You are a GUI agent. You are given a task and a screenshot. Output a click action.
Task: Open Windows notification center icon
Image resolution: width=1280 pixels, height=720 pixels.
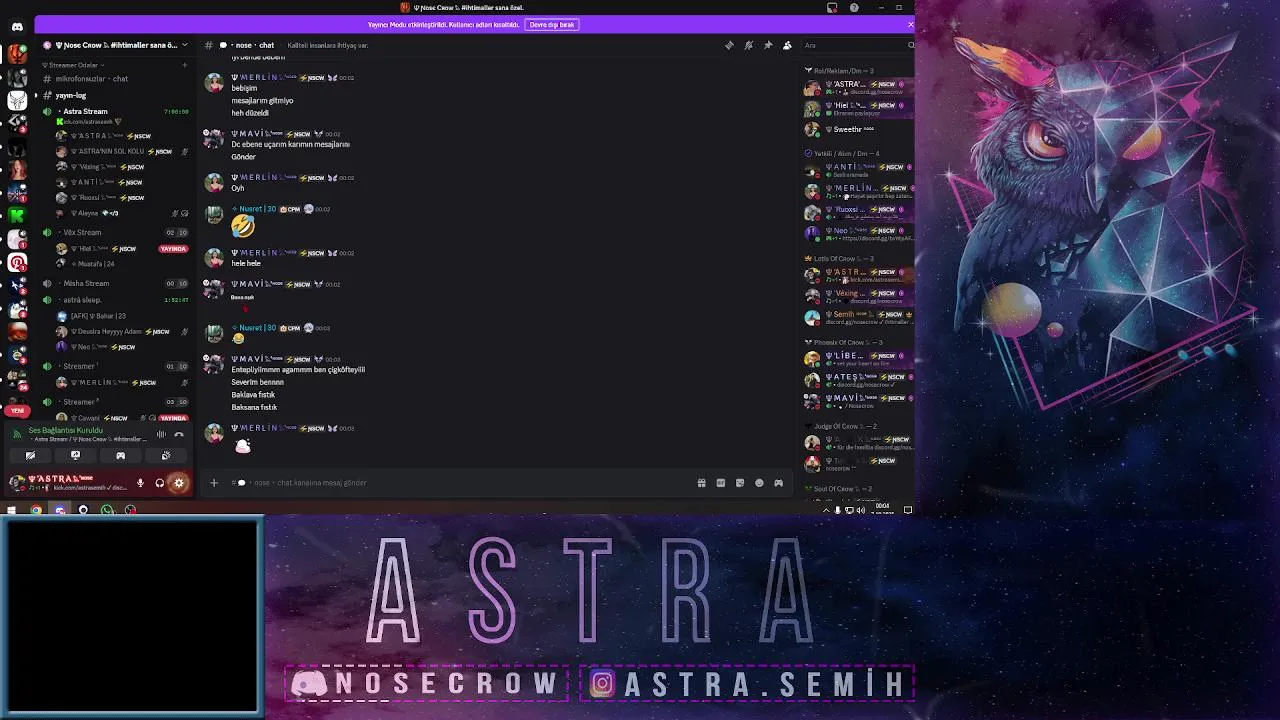908,510
